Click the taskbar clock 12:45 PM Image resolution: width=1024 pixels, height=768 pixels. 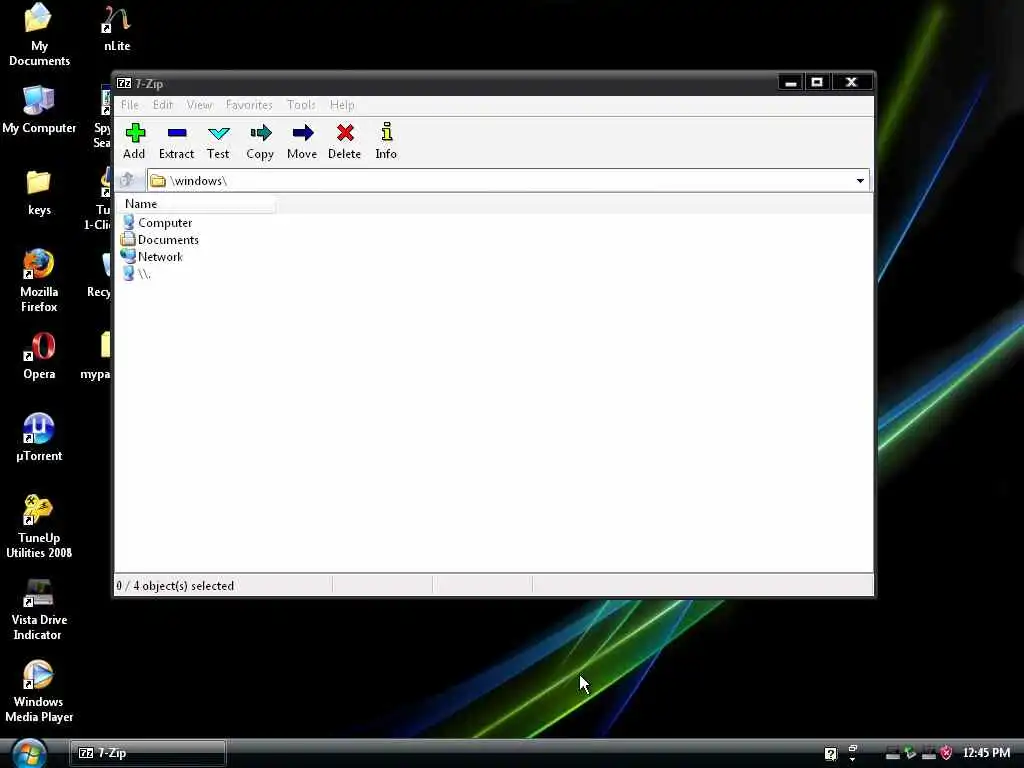point(986,753)
